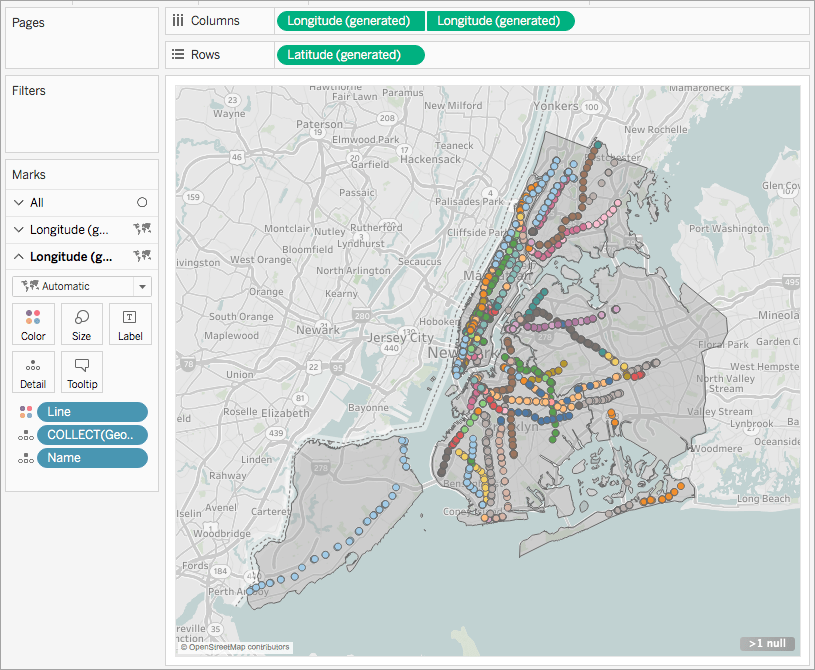
Task: Open the Label property on Marks card
Action: (130, 323)
